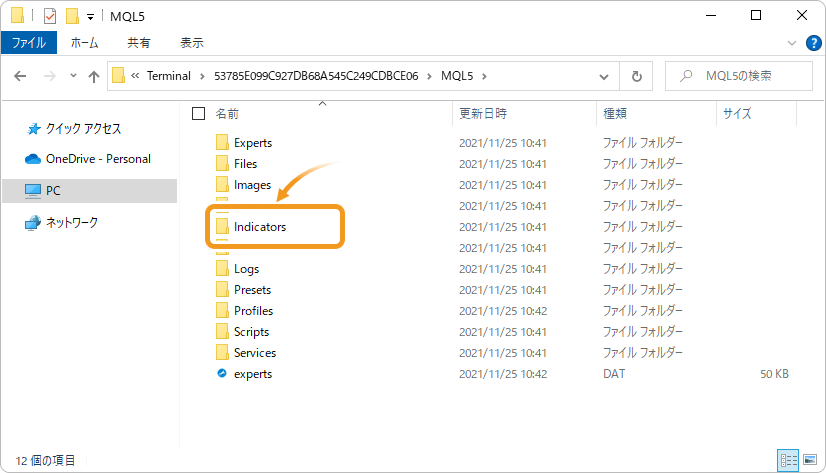This screenshot has width=826, height=473.
Task: Expand the chevron after MQL5 breadcrumb
Action: [484, 76]
